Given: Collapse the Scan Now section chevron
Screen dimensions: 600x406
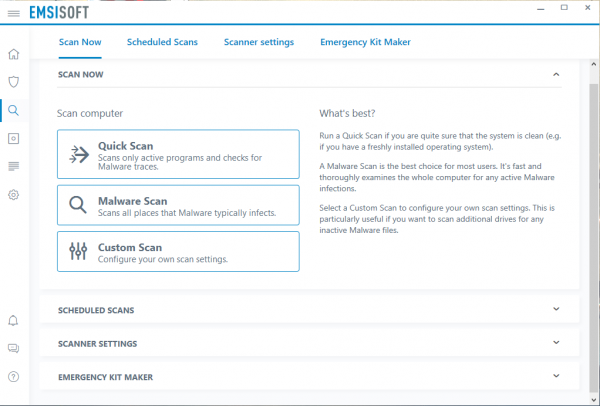Looking at the screenshot, I should 556,75.
